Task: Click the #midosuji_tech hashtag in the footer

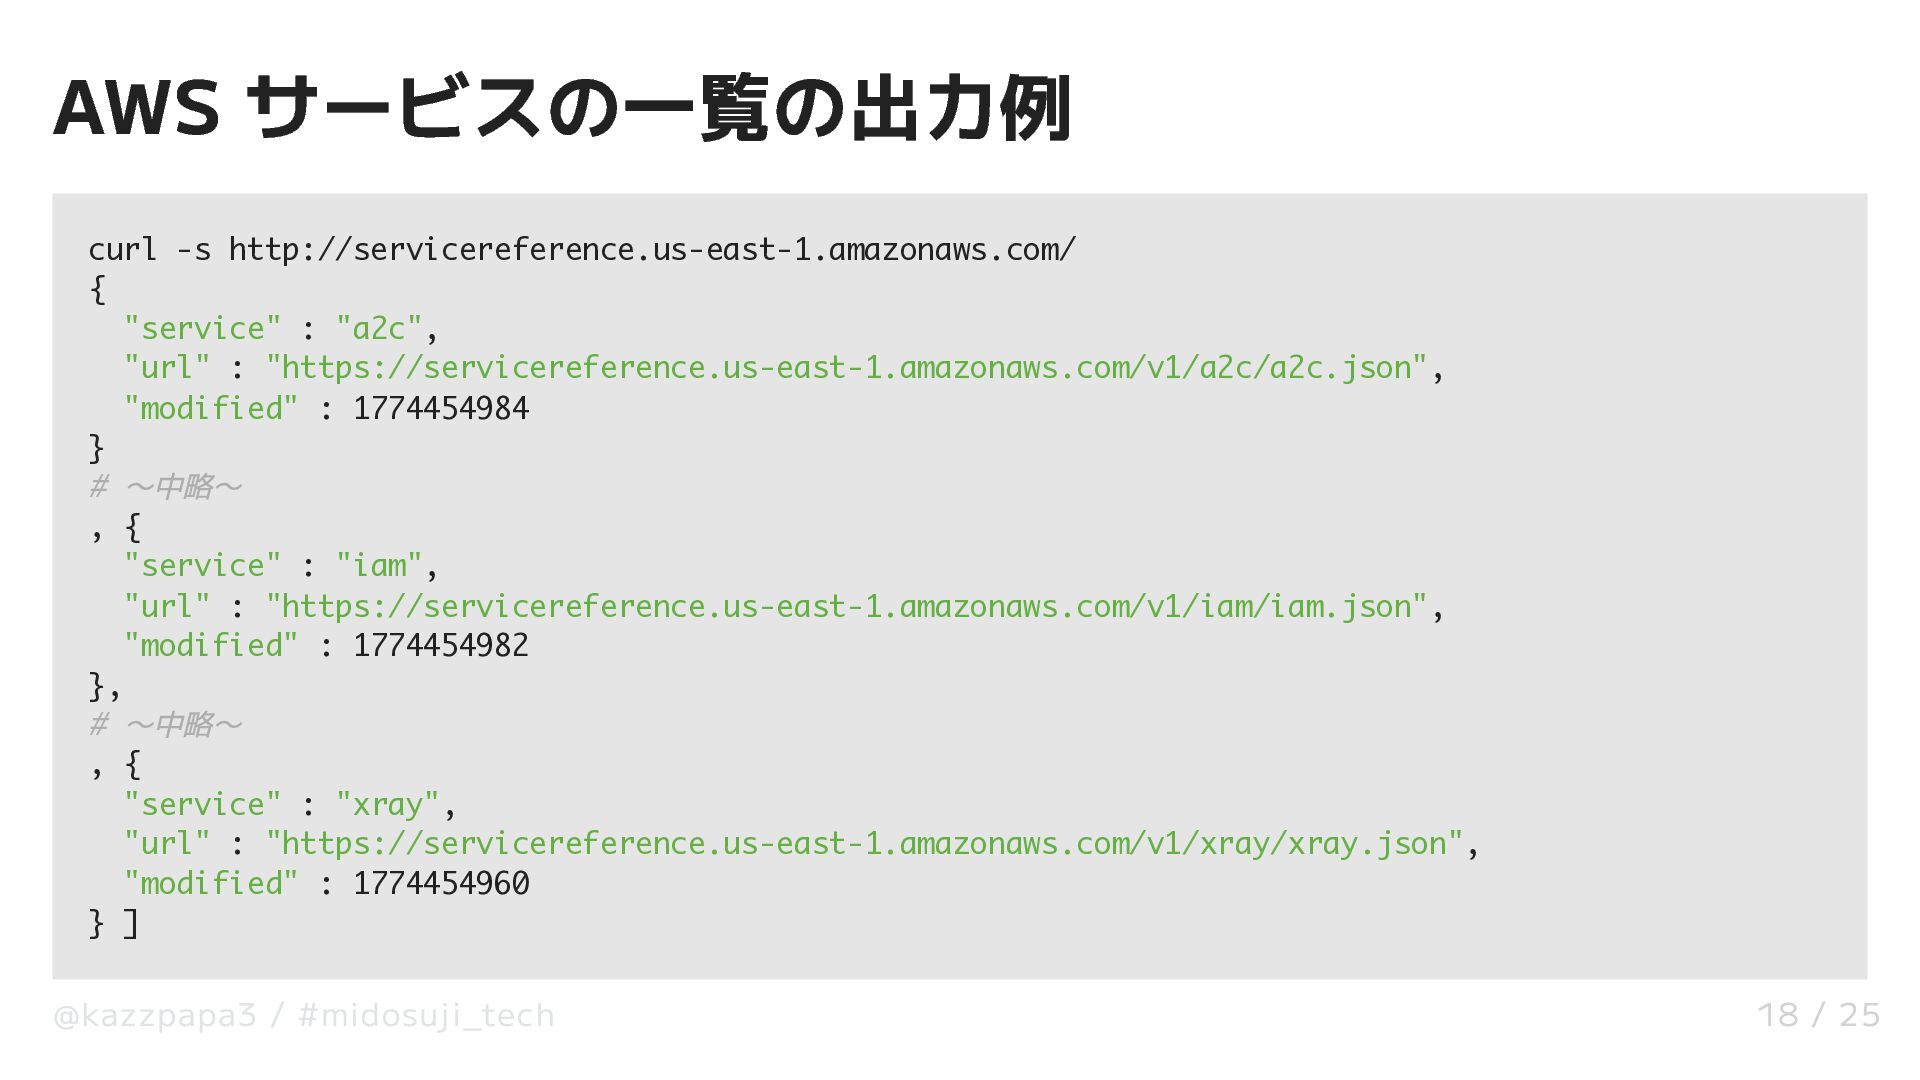Action: click(426, 1015)
